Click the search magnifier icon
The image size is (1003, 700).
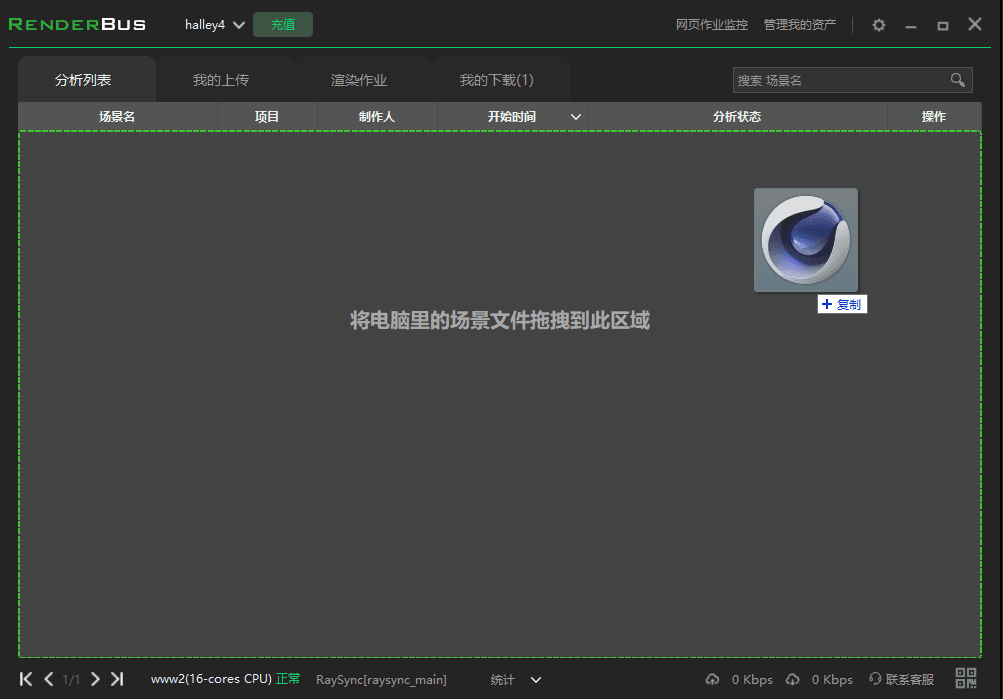coord(958,80)
